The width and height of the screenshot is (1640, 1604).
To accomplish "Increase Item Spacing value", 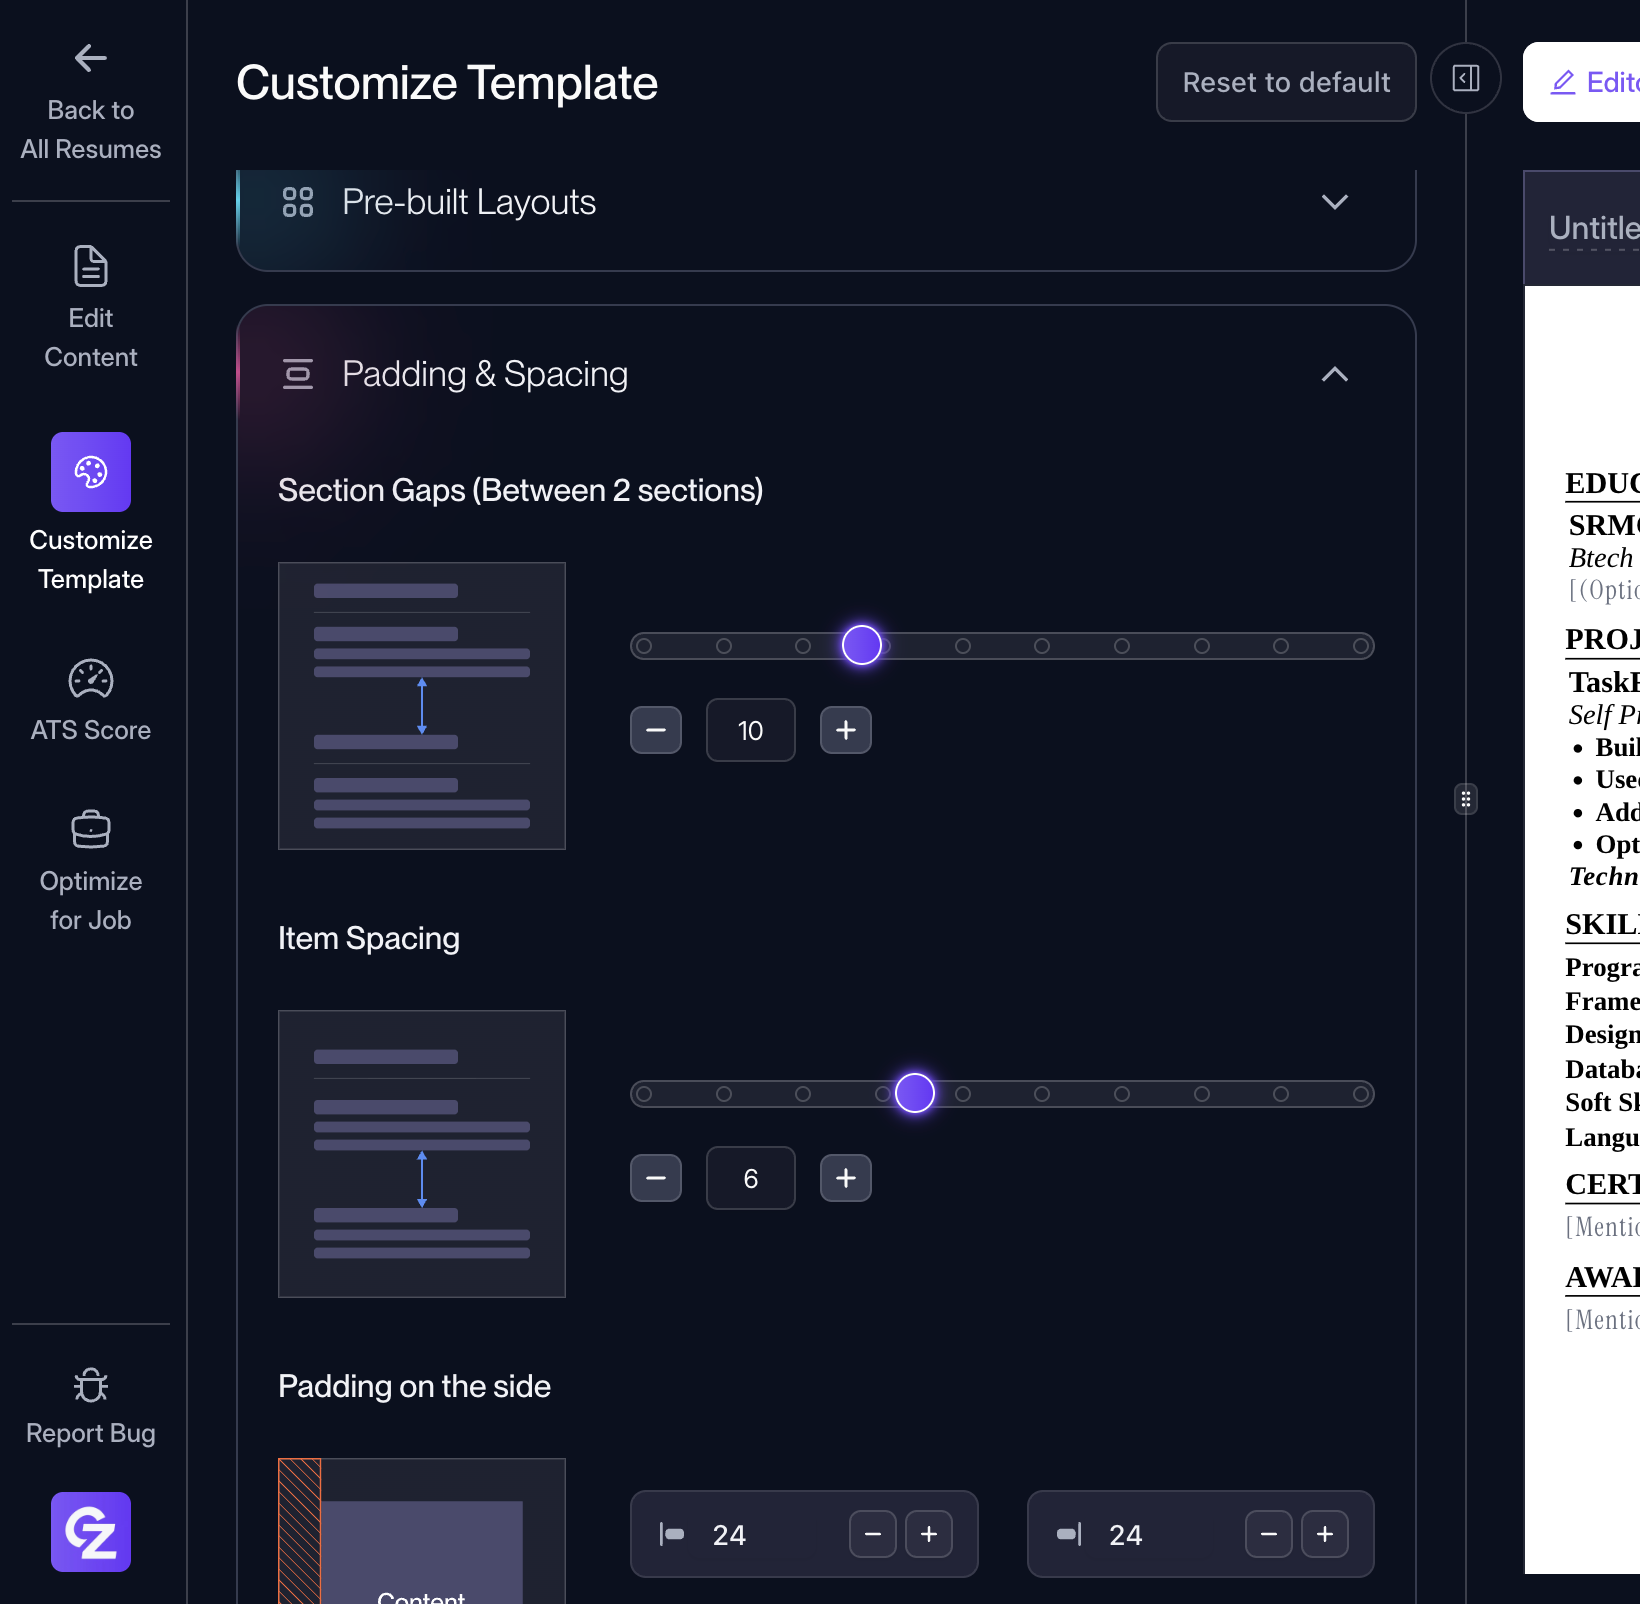I will tap(846, 1178).
